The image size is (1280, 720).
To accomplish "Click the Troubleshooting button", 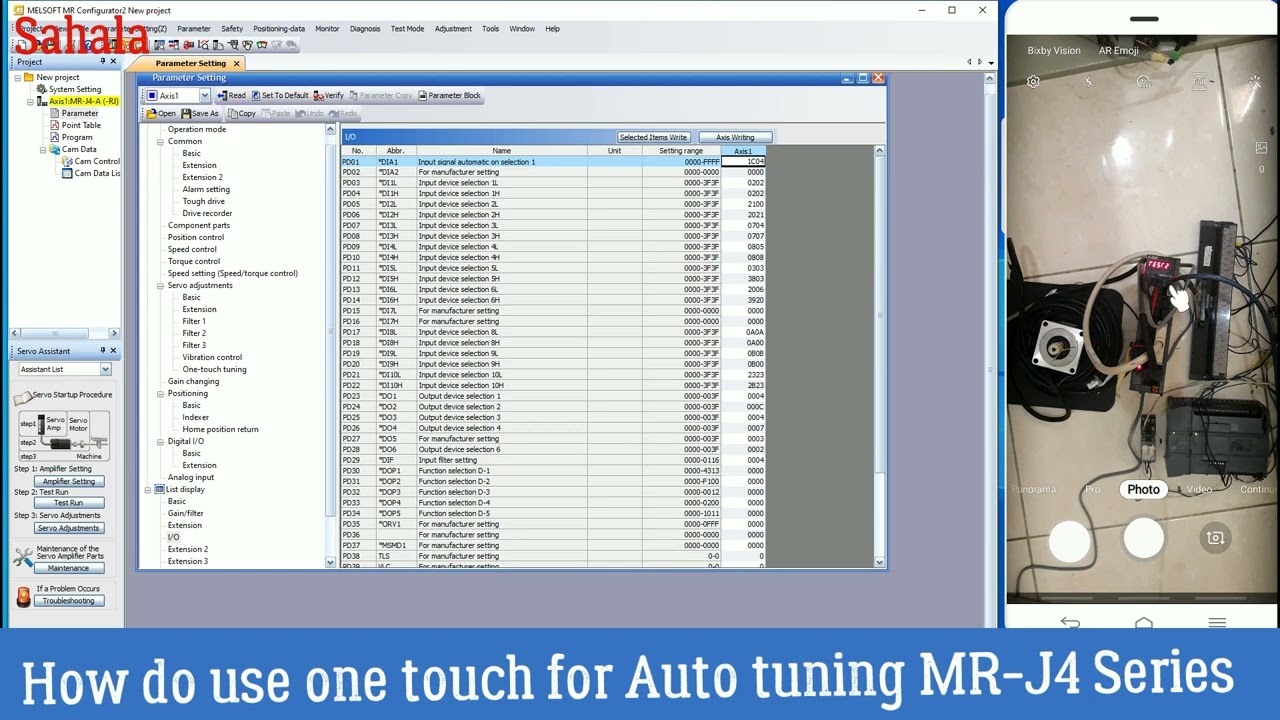I will tap(69, 601).
